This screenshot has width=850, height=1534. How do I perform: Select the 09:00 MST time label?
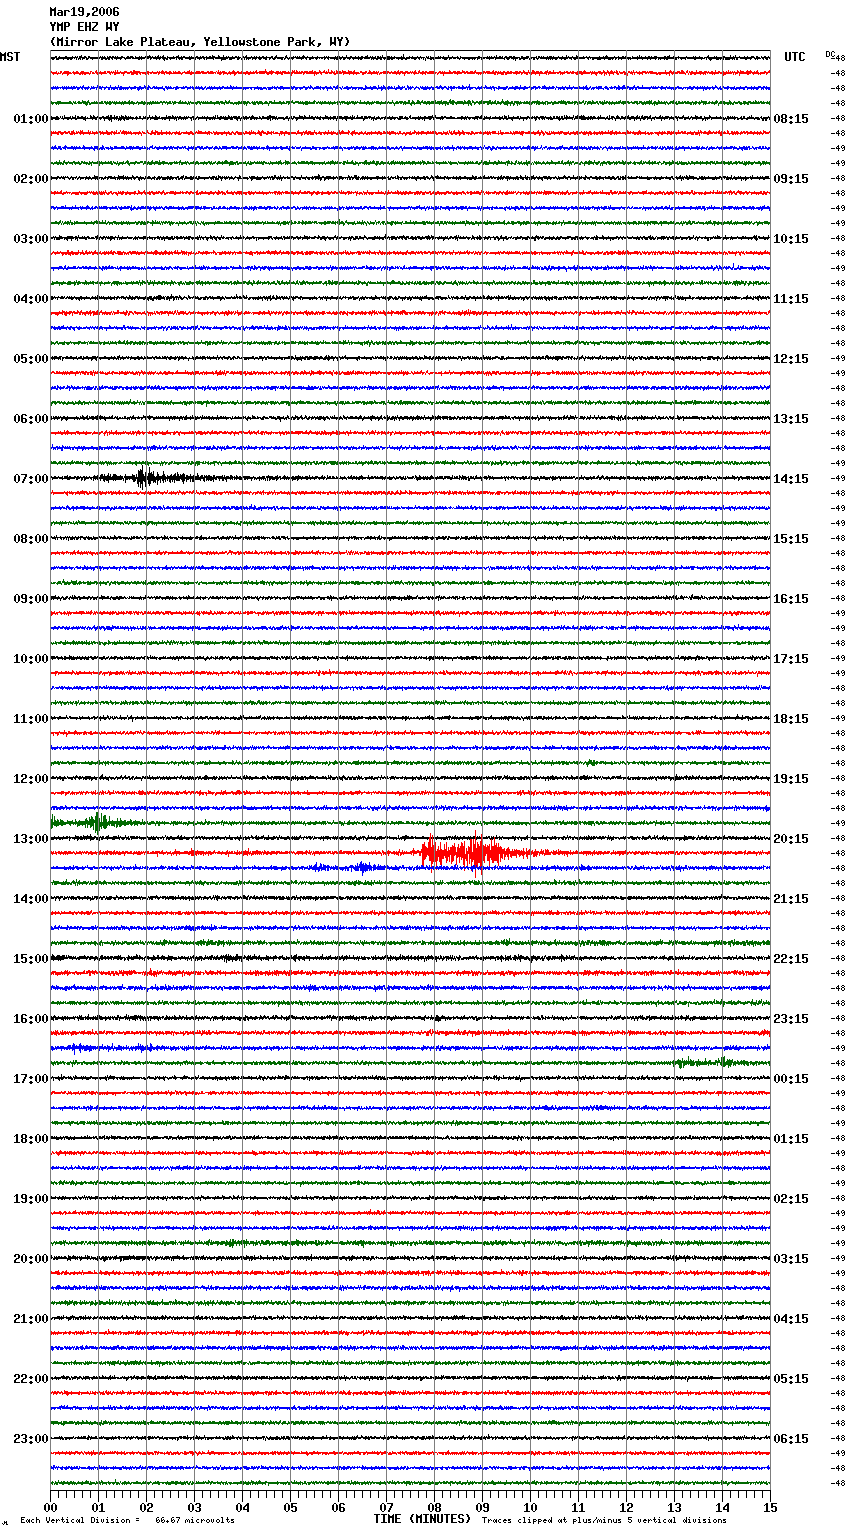(31, 599)
